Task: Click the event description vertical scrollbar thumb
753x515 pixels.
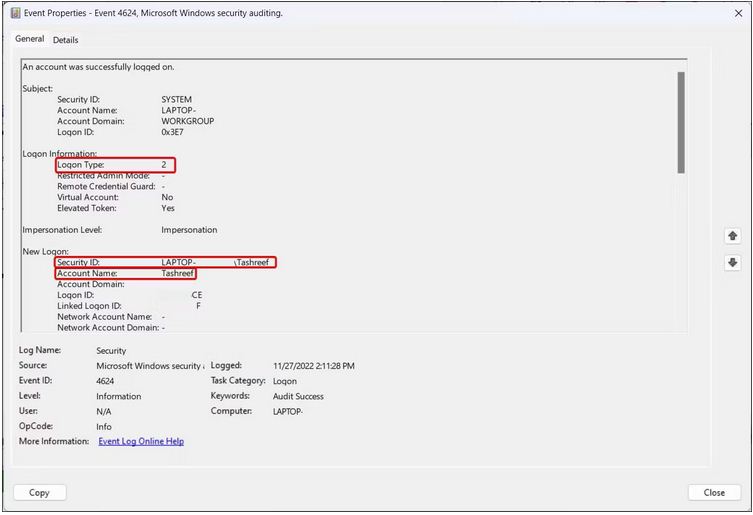Action: [x=681, y=123]
